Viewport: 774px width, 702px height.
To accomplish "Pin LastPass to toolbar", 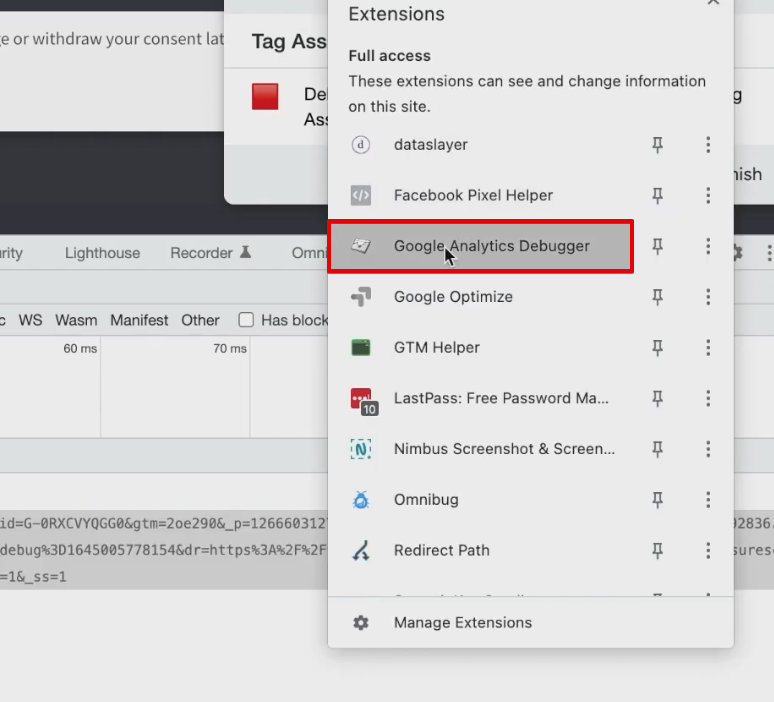I will tap(658, 398).
